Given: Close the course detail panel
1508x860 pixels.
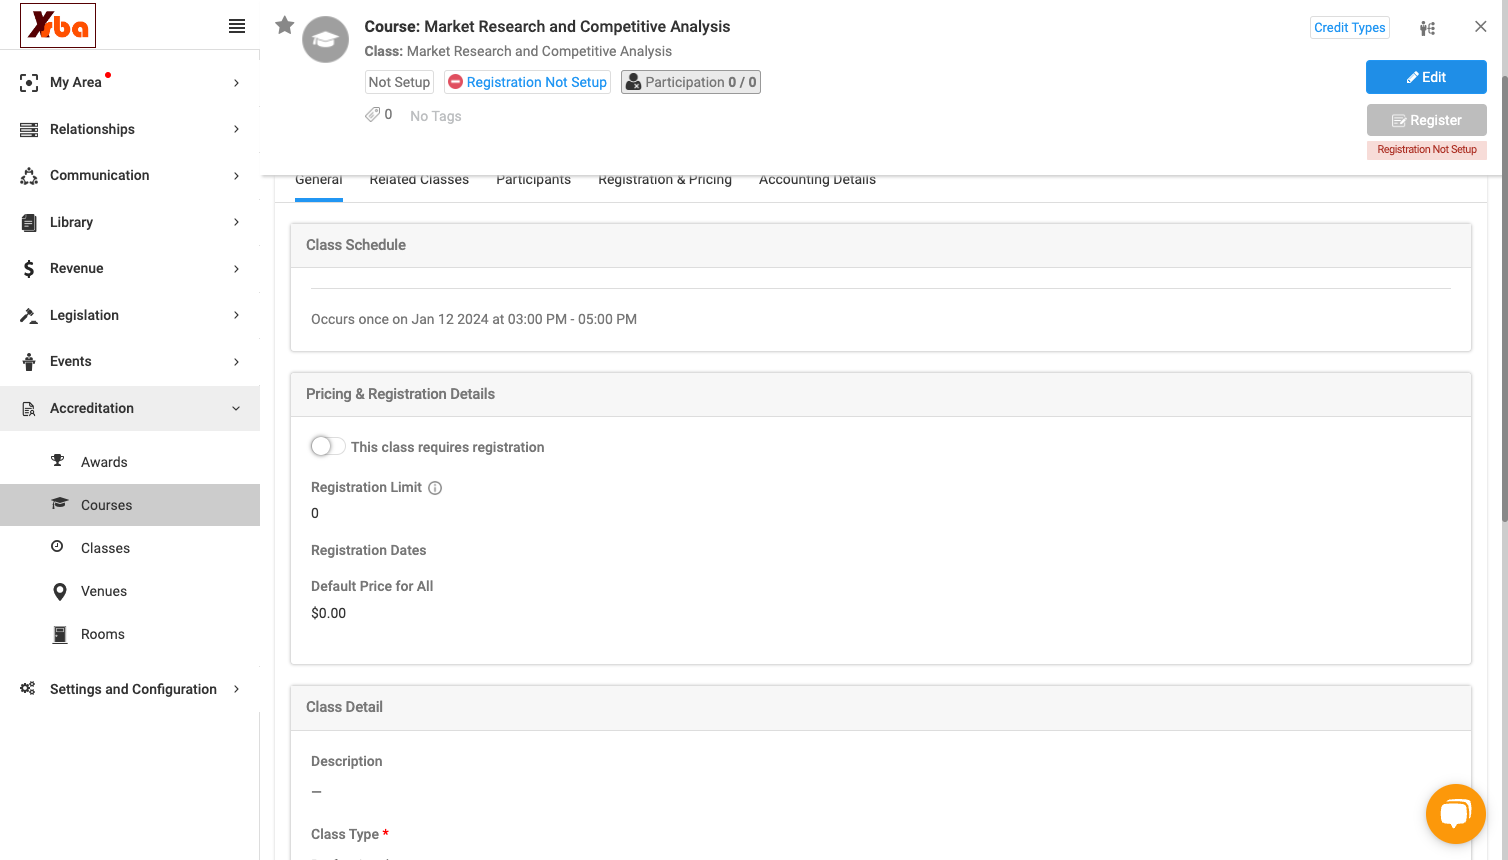Looking at the screenshot, I should click(x=1481, y=27).
